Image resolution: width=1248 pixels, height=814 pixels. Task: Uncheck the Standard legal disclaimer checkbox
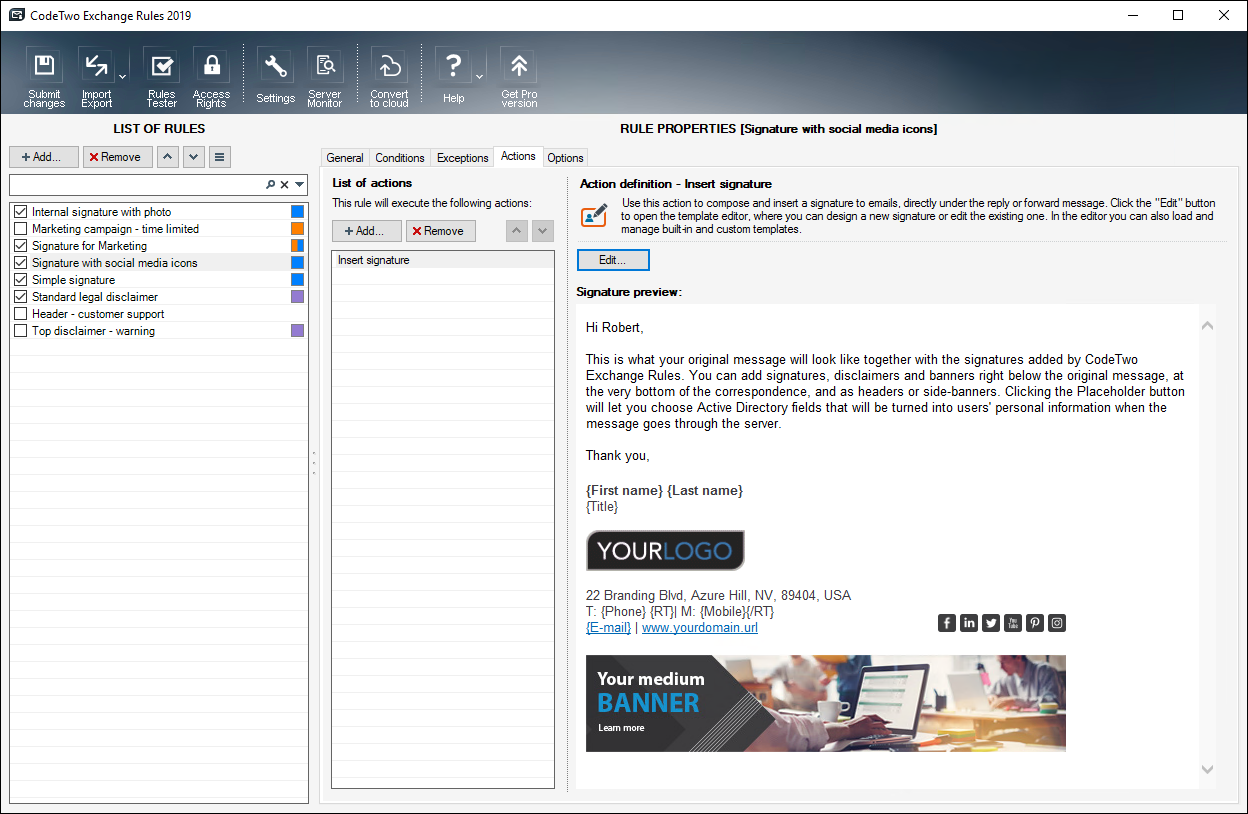click(20, 297)
